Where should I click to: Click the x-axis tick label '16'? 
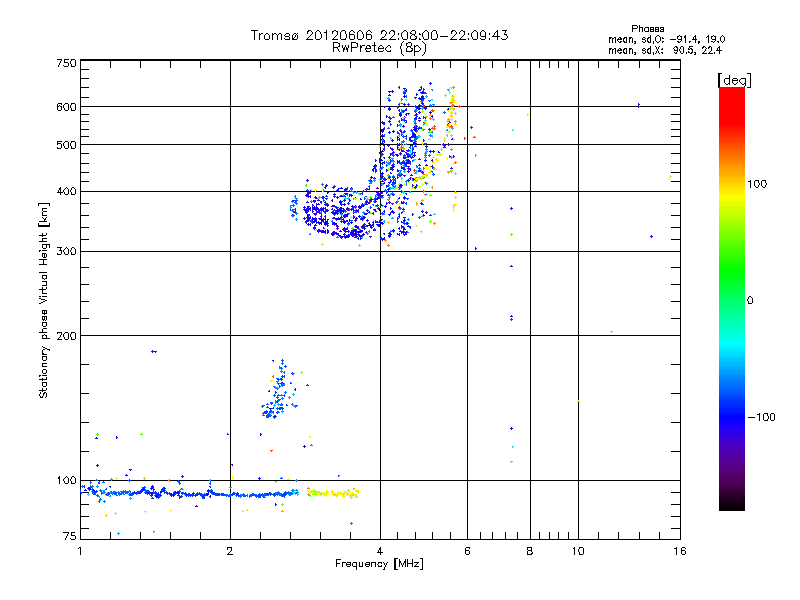pyautogui.click(x=680, y=551)
